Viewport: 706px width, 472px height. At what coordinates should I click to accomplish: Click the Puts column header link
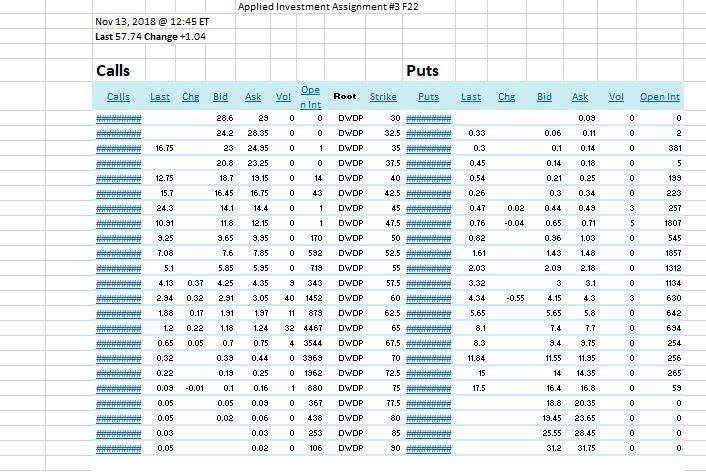click(428, 97)
